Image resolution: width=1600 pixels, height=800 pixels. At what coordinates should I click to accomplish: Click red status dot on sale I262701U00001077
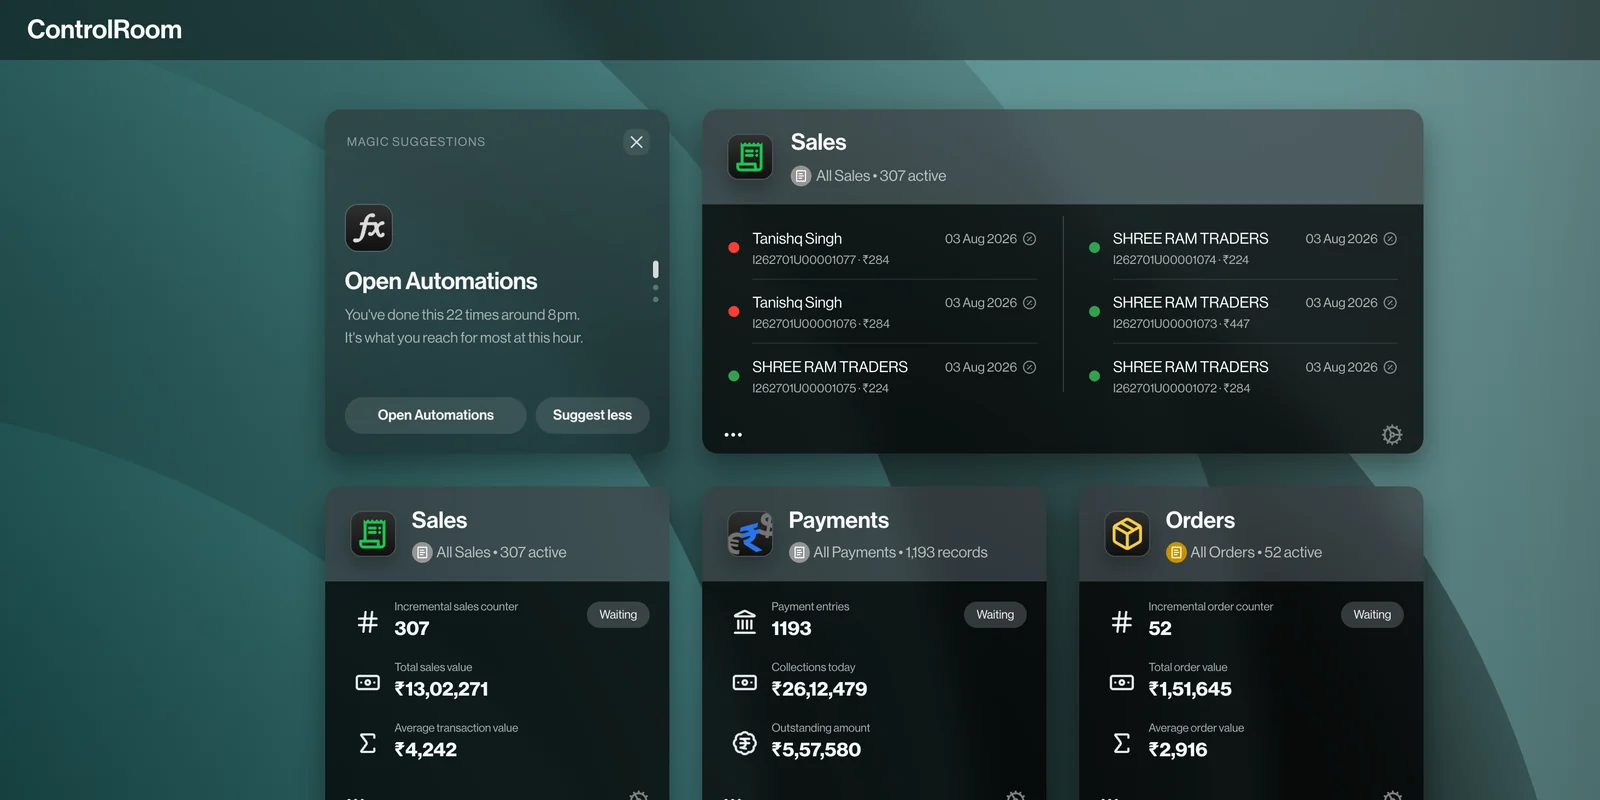tap(733, 247)
